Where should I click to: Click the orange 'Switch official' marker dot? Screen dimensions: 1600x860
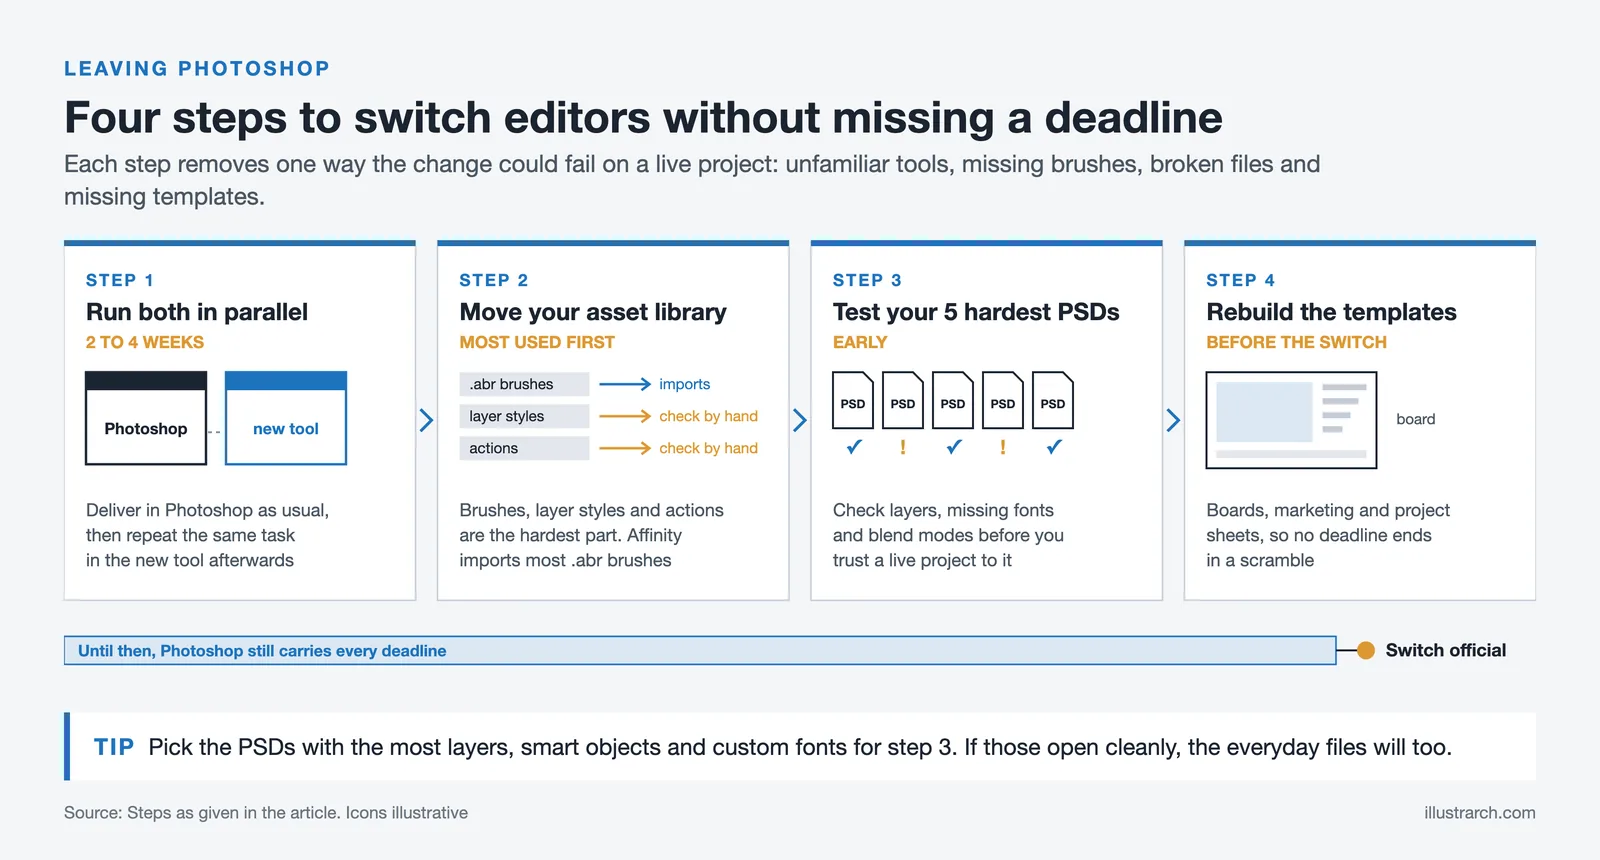[1366, 650]
